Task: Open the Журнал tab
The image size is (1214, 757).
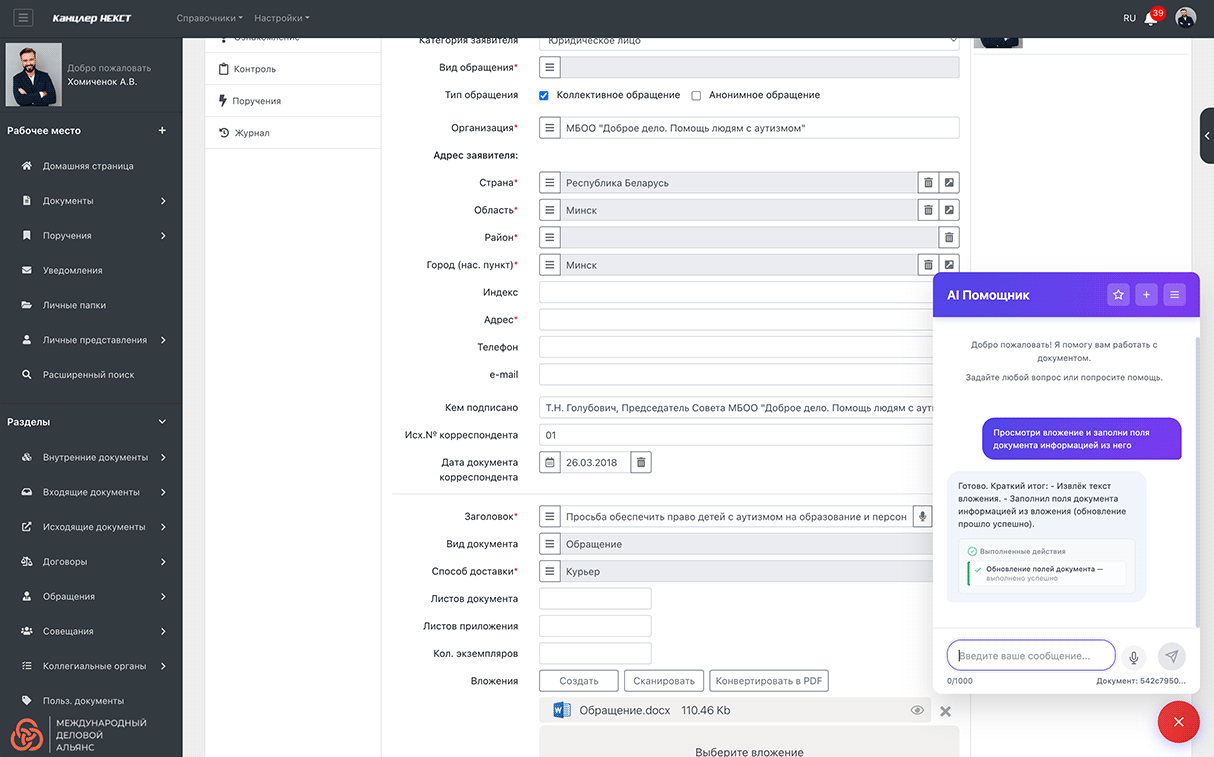Action: [251, 133]
